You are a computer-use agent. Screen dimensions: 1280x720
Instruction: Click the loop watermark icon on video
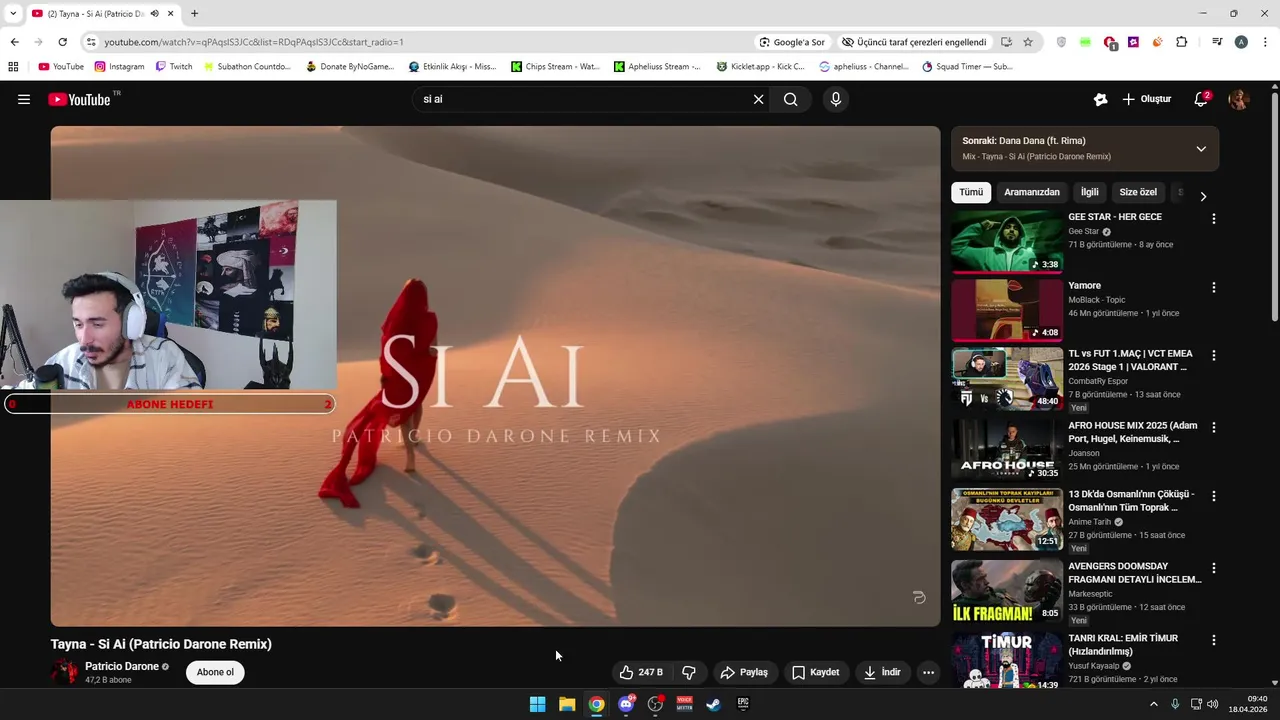[x=919, y=597]
